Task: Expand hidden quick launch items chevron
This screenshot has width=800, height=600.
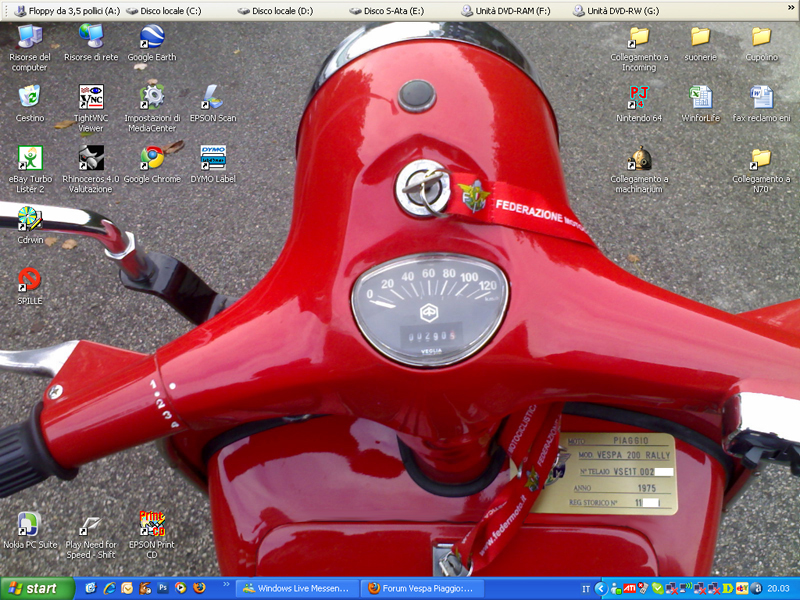Action: point(226,584)
